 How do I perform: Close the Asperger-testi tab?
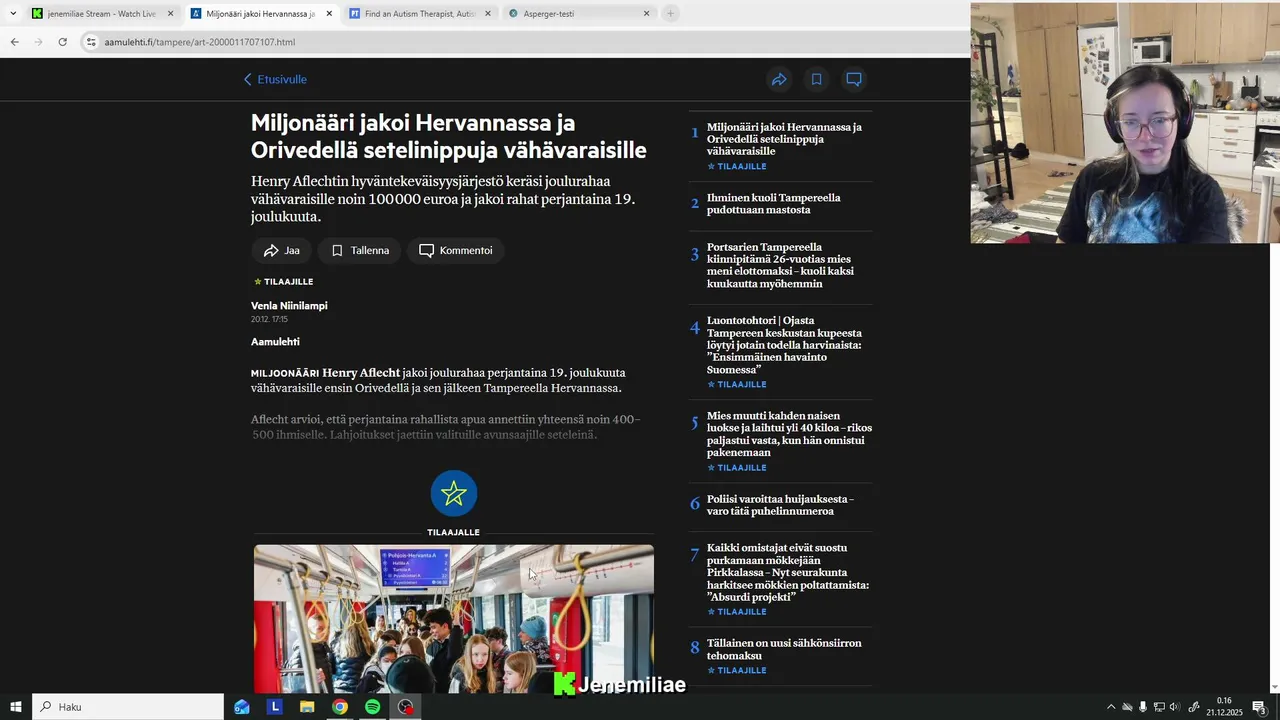pyautogui.click(x=647, y=14)
